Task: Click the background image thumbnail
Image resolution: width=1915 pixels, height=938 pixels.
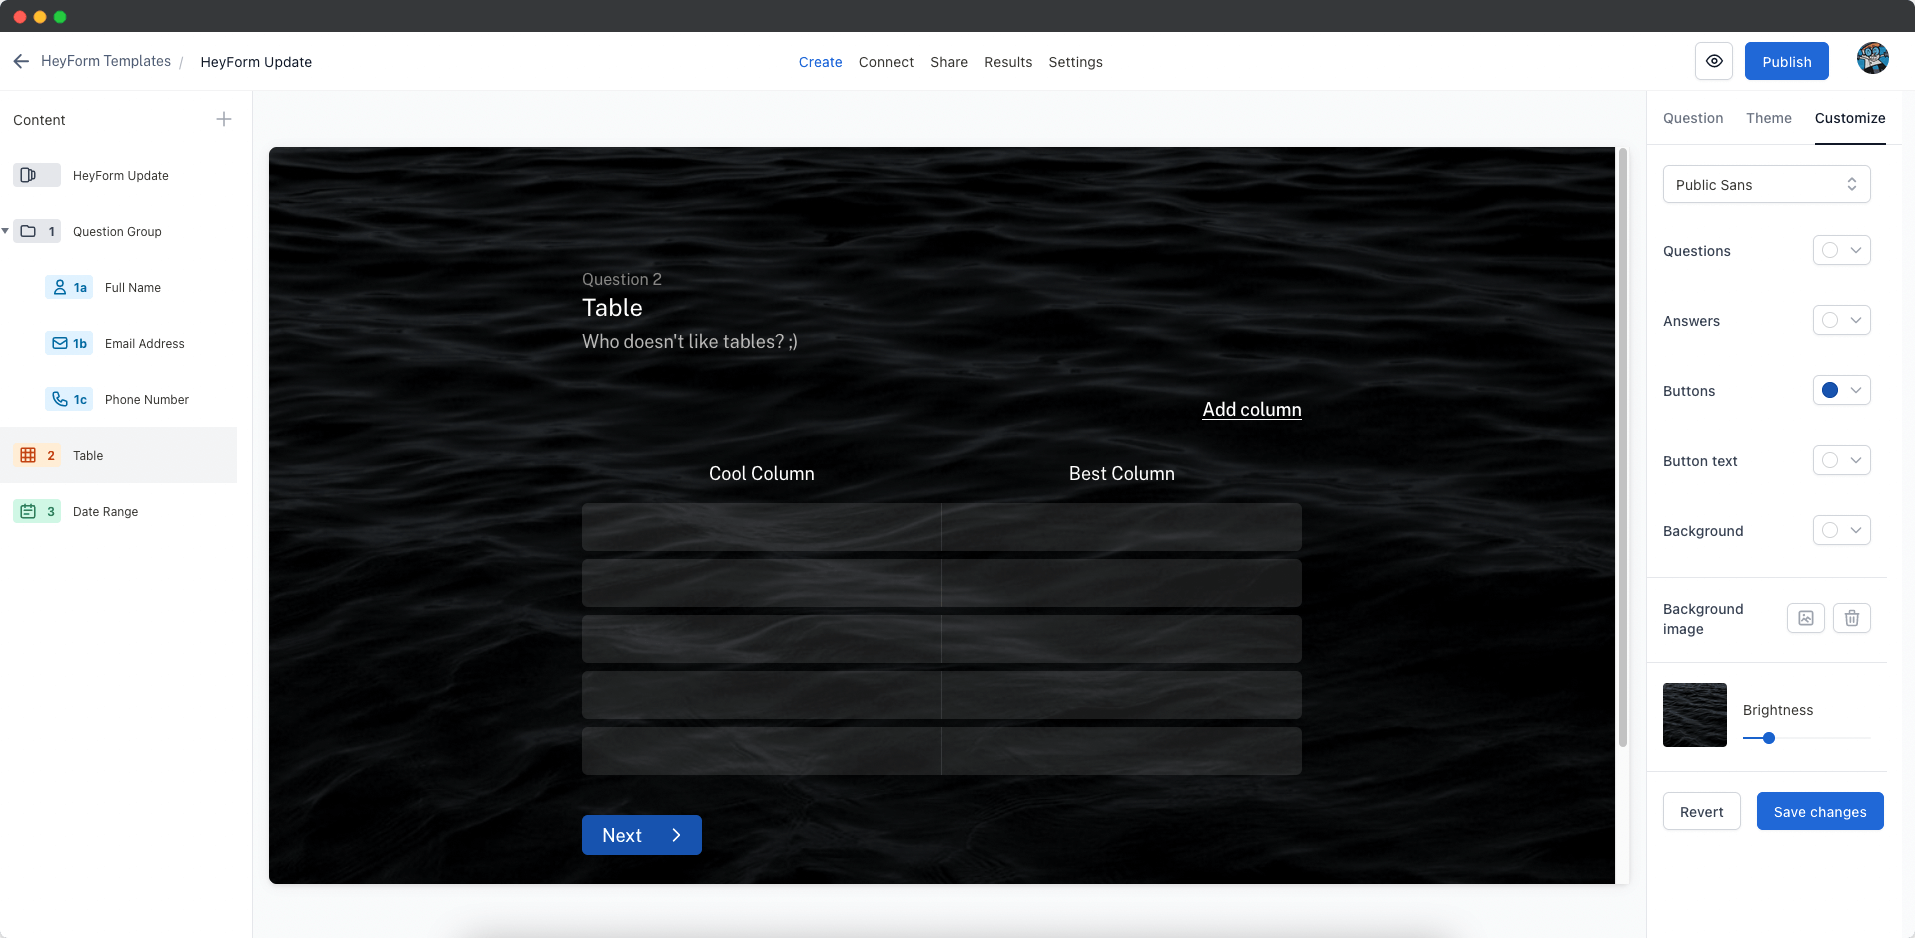Action: [1694, 715]
